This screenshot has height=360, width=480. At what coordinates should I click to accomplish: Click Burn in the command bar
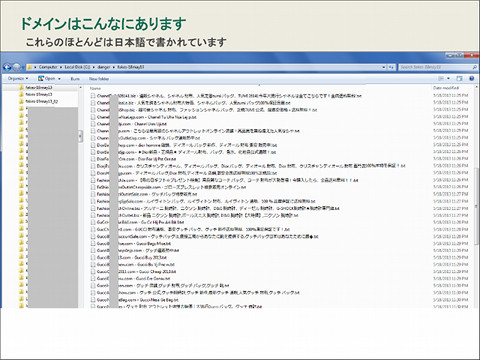pos(75,79)
